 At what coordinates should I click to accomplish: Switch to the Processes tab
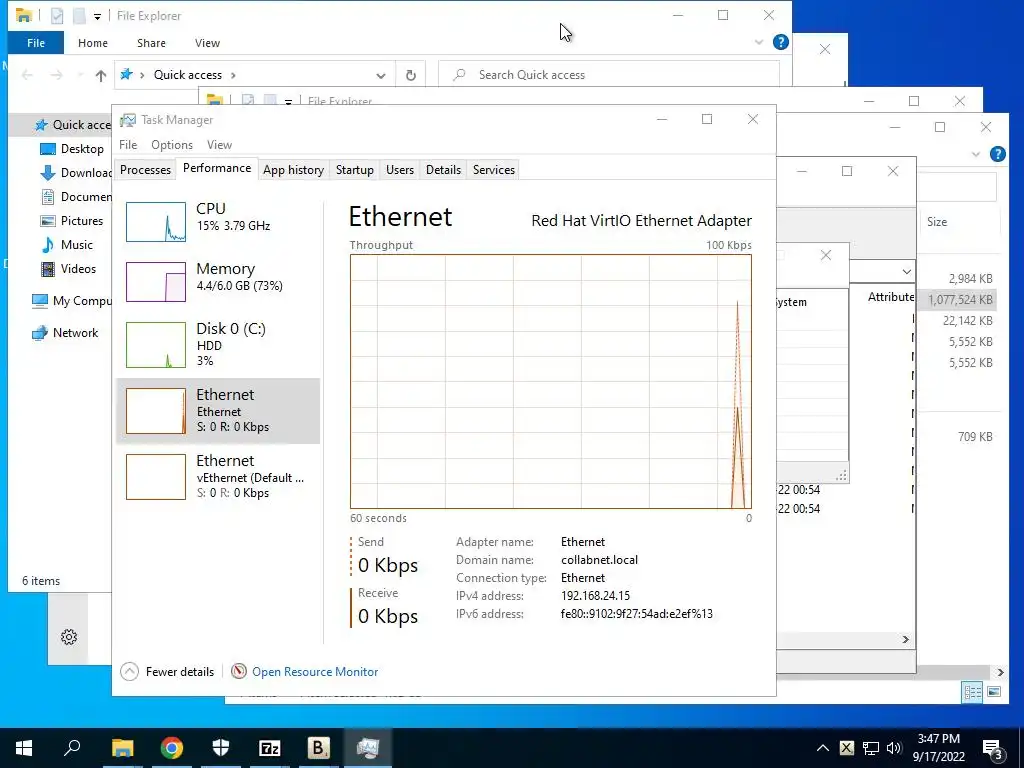pyautogui.click(x=145, y=170)
